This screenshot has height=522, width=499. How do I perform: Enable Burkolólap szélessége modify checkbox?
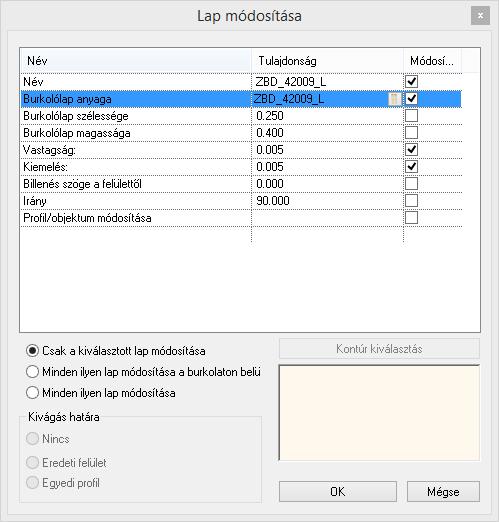pyautogui.click(x=411, y=116)
